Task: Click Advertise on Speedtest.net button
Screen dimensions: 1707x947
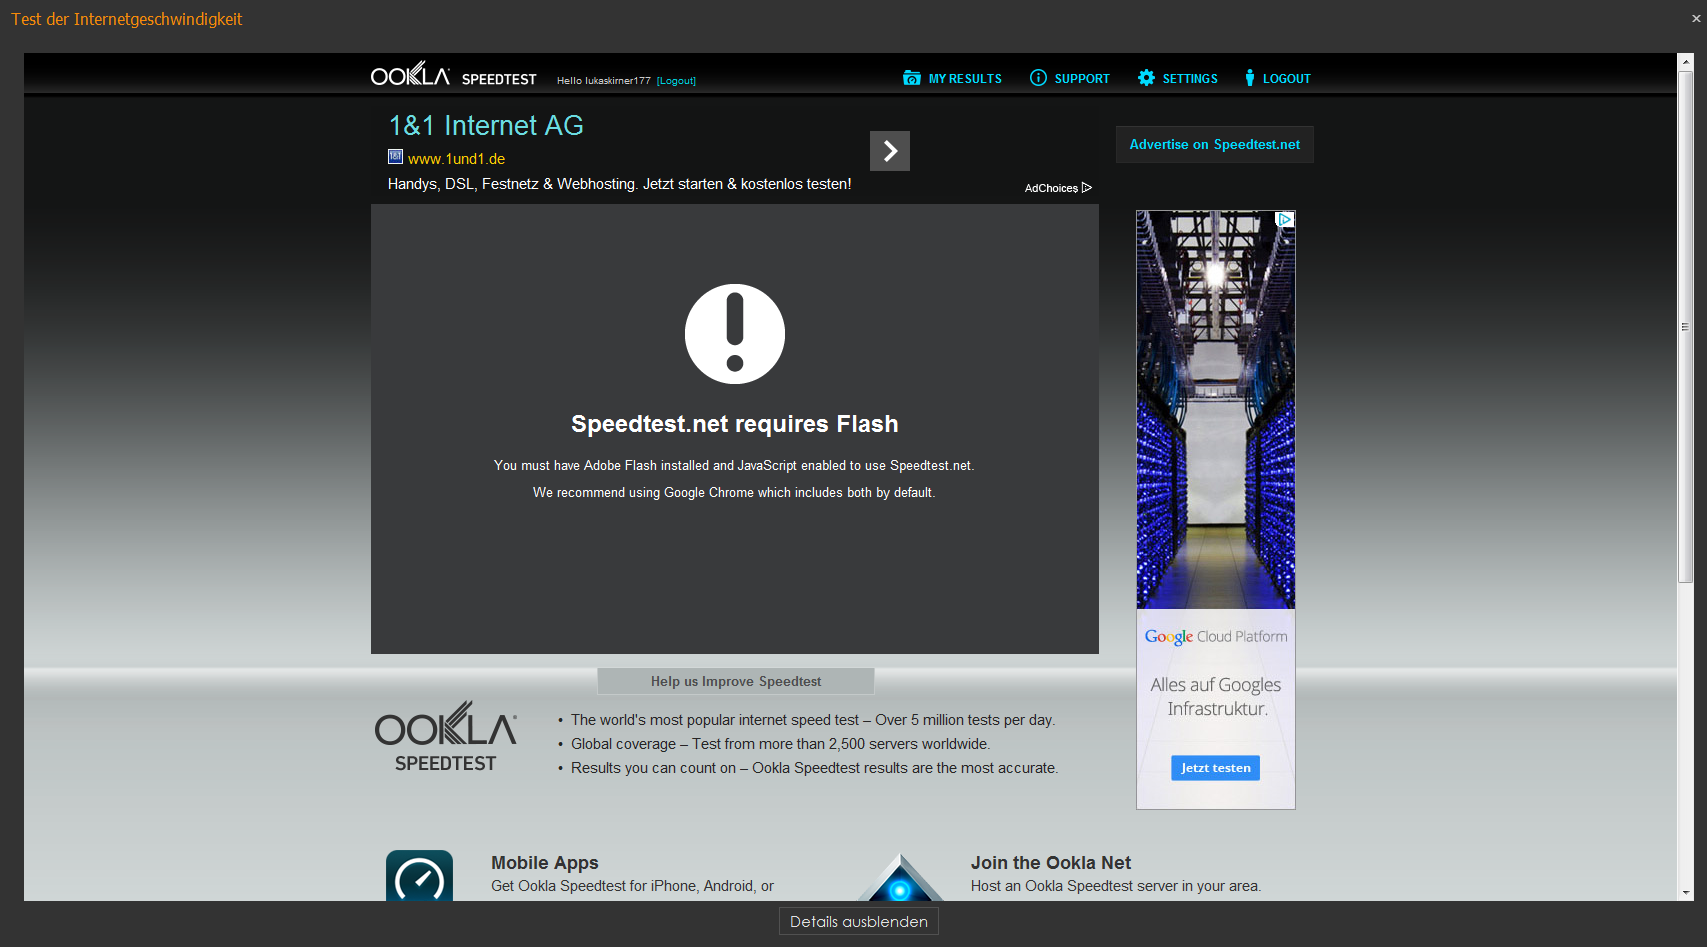Action: click(x=1215, y=145)
